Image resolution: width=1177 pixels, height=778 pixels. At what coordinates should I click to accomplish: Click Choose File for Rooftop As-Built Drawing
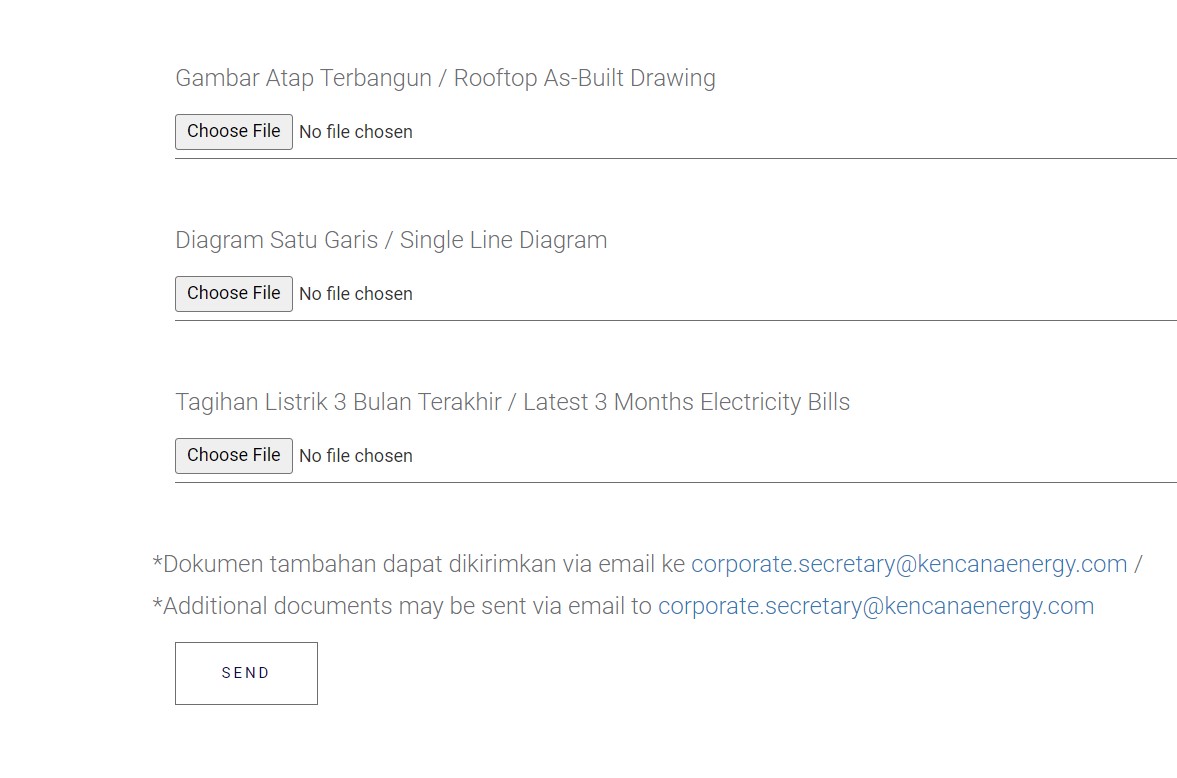point(234,132)
